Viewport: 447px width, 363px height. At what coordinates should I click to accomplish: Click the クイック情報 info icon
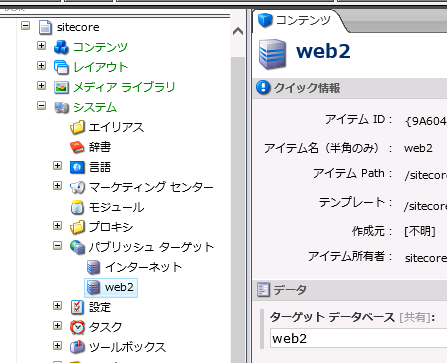(x=263, y=88)
